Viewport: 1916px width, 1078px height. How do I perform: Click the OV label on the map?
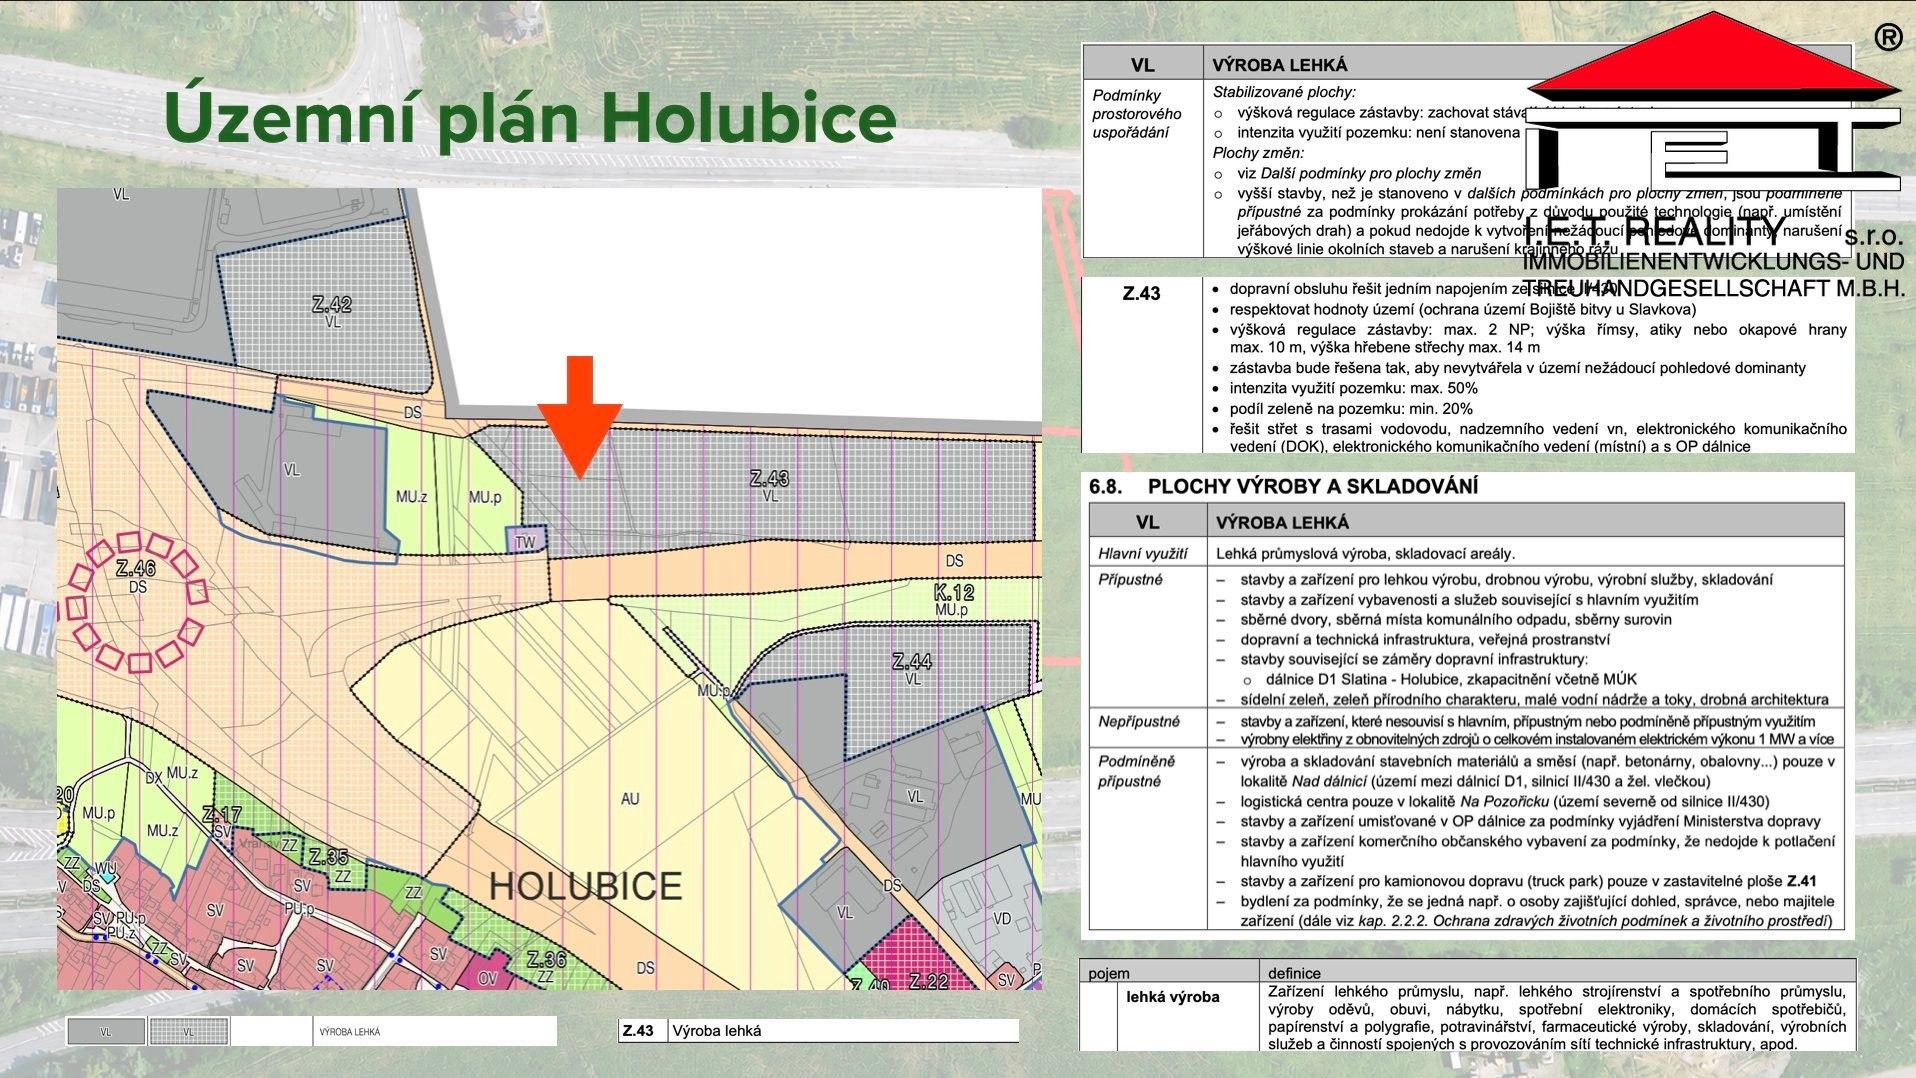click(487, 978)
